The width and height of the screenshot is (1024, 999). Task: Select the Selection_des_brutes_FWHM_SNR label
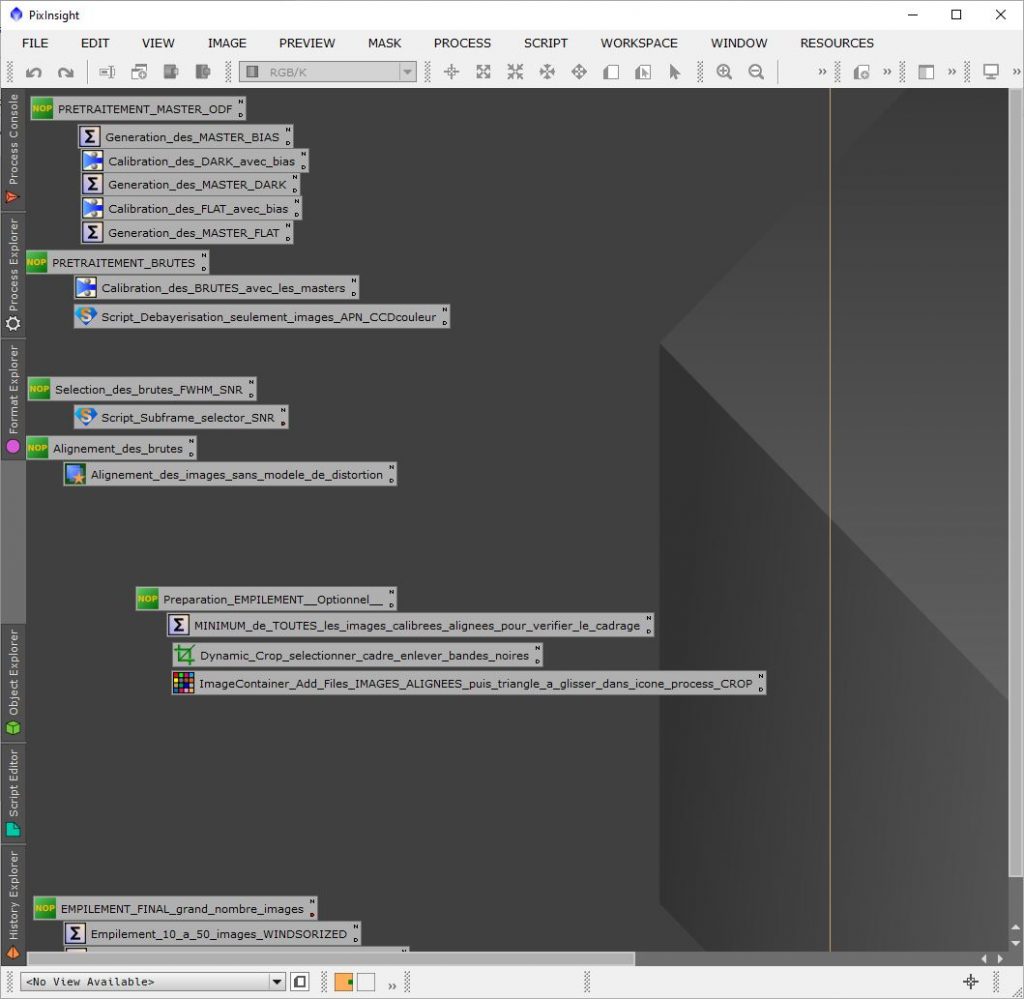pyautogui.click(x=148, y=389)
